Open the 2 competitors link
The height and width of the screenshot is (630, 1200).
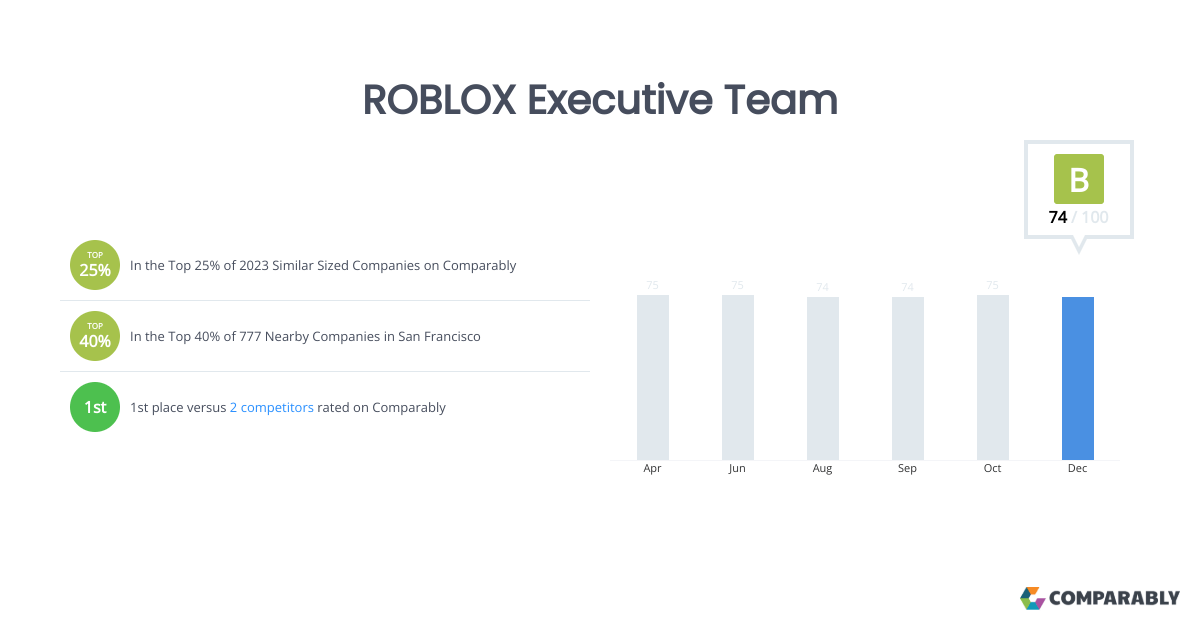pos(271,407)
